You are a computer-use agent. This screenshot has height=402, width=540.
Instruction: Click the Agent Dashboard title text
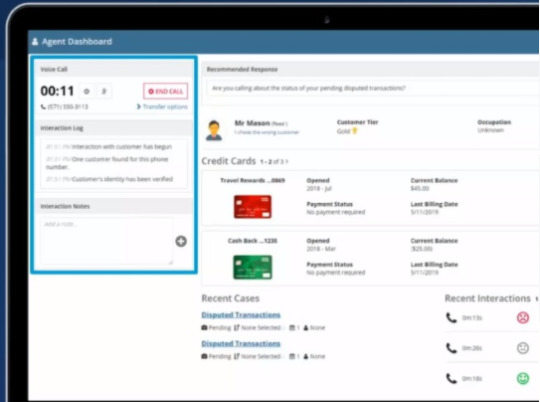[x=77, y=42]
